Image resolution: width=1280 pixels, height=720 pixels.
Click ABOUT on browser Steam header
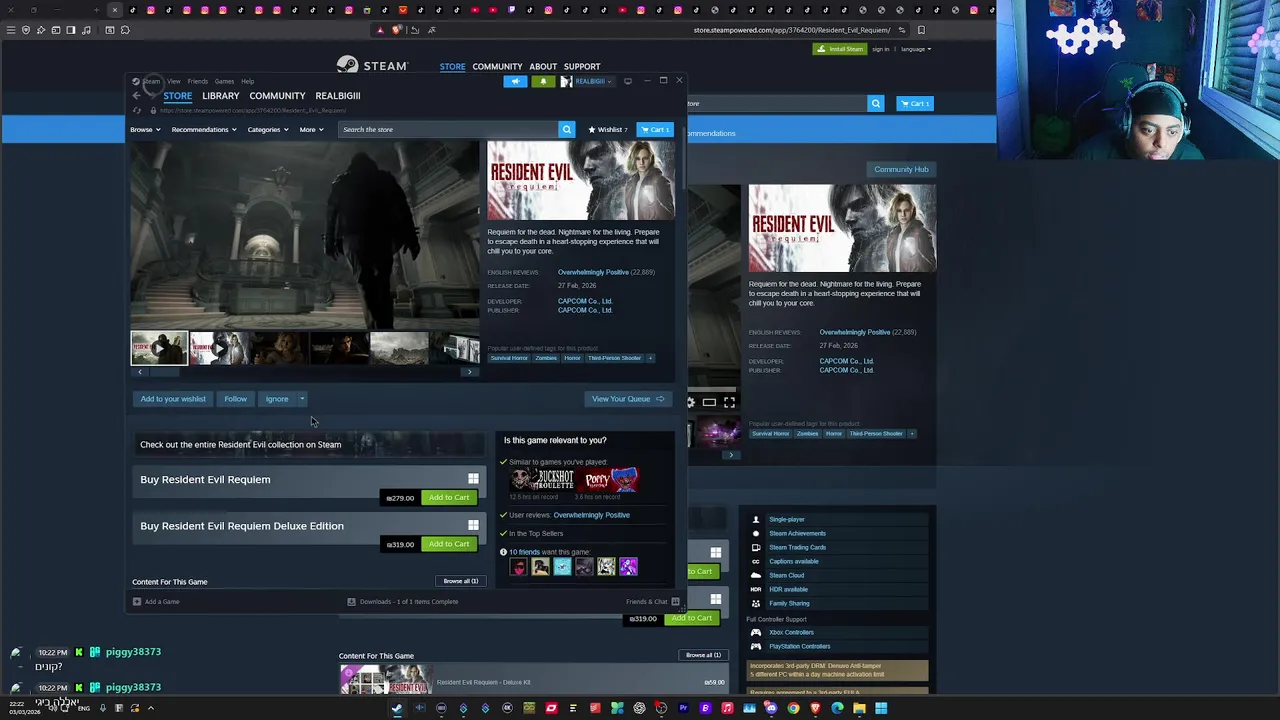coord(543,67)
